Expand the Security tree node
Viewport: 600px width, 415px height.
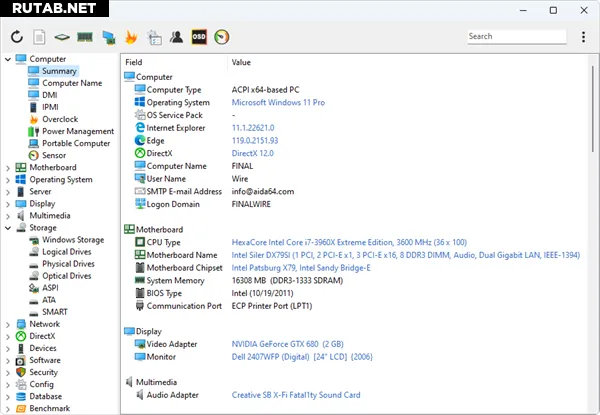click(8, 373)
